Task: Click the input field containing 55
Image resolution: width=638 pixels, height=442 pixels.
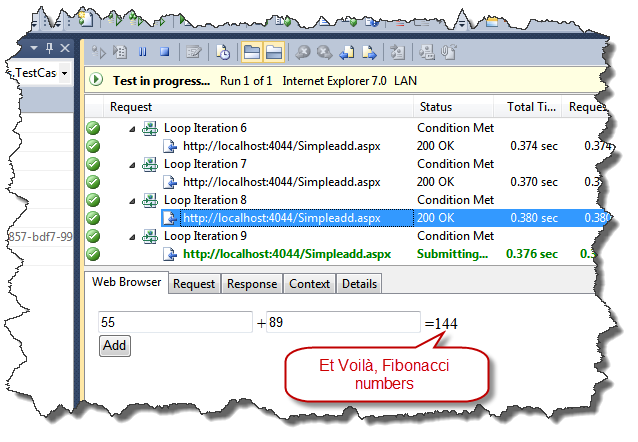Action: [175, 322]
